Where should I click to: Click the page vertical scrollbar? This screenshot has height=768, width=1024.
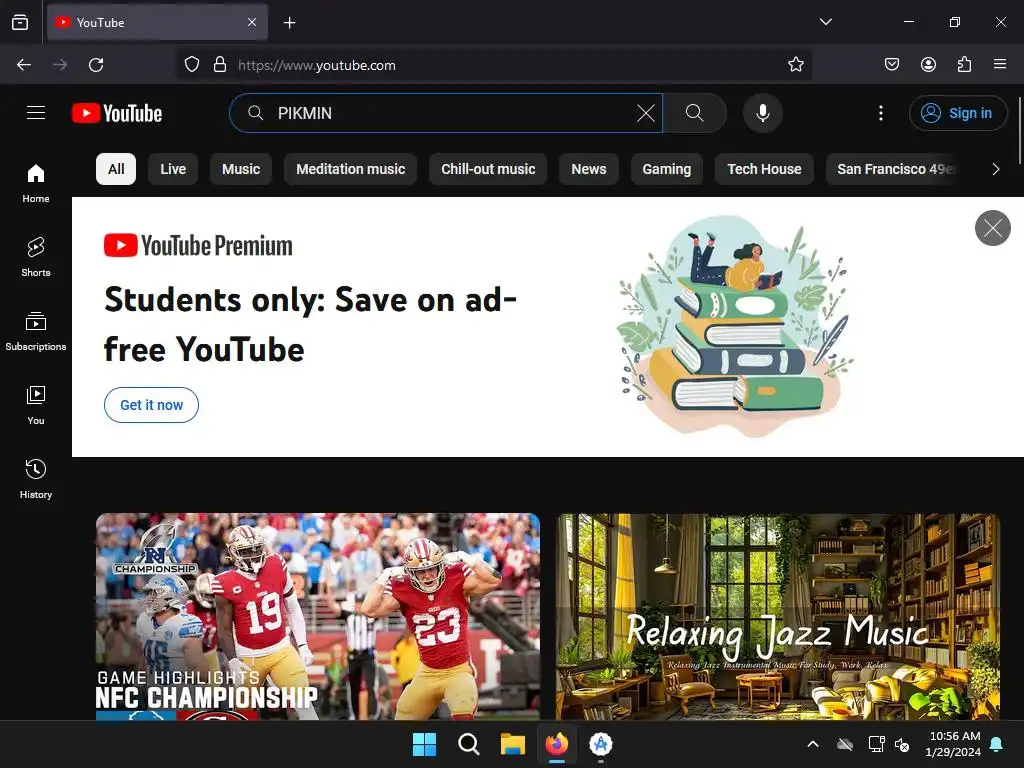tap(1020, 131)
